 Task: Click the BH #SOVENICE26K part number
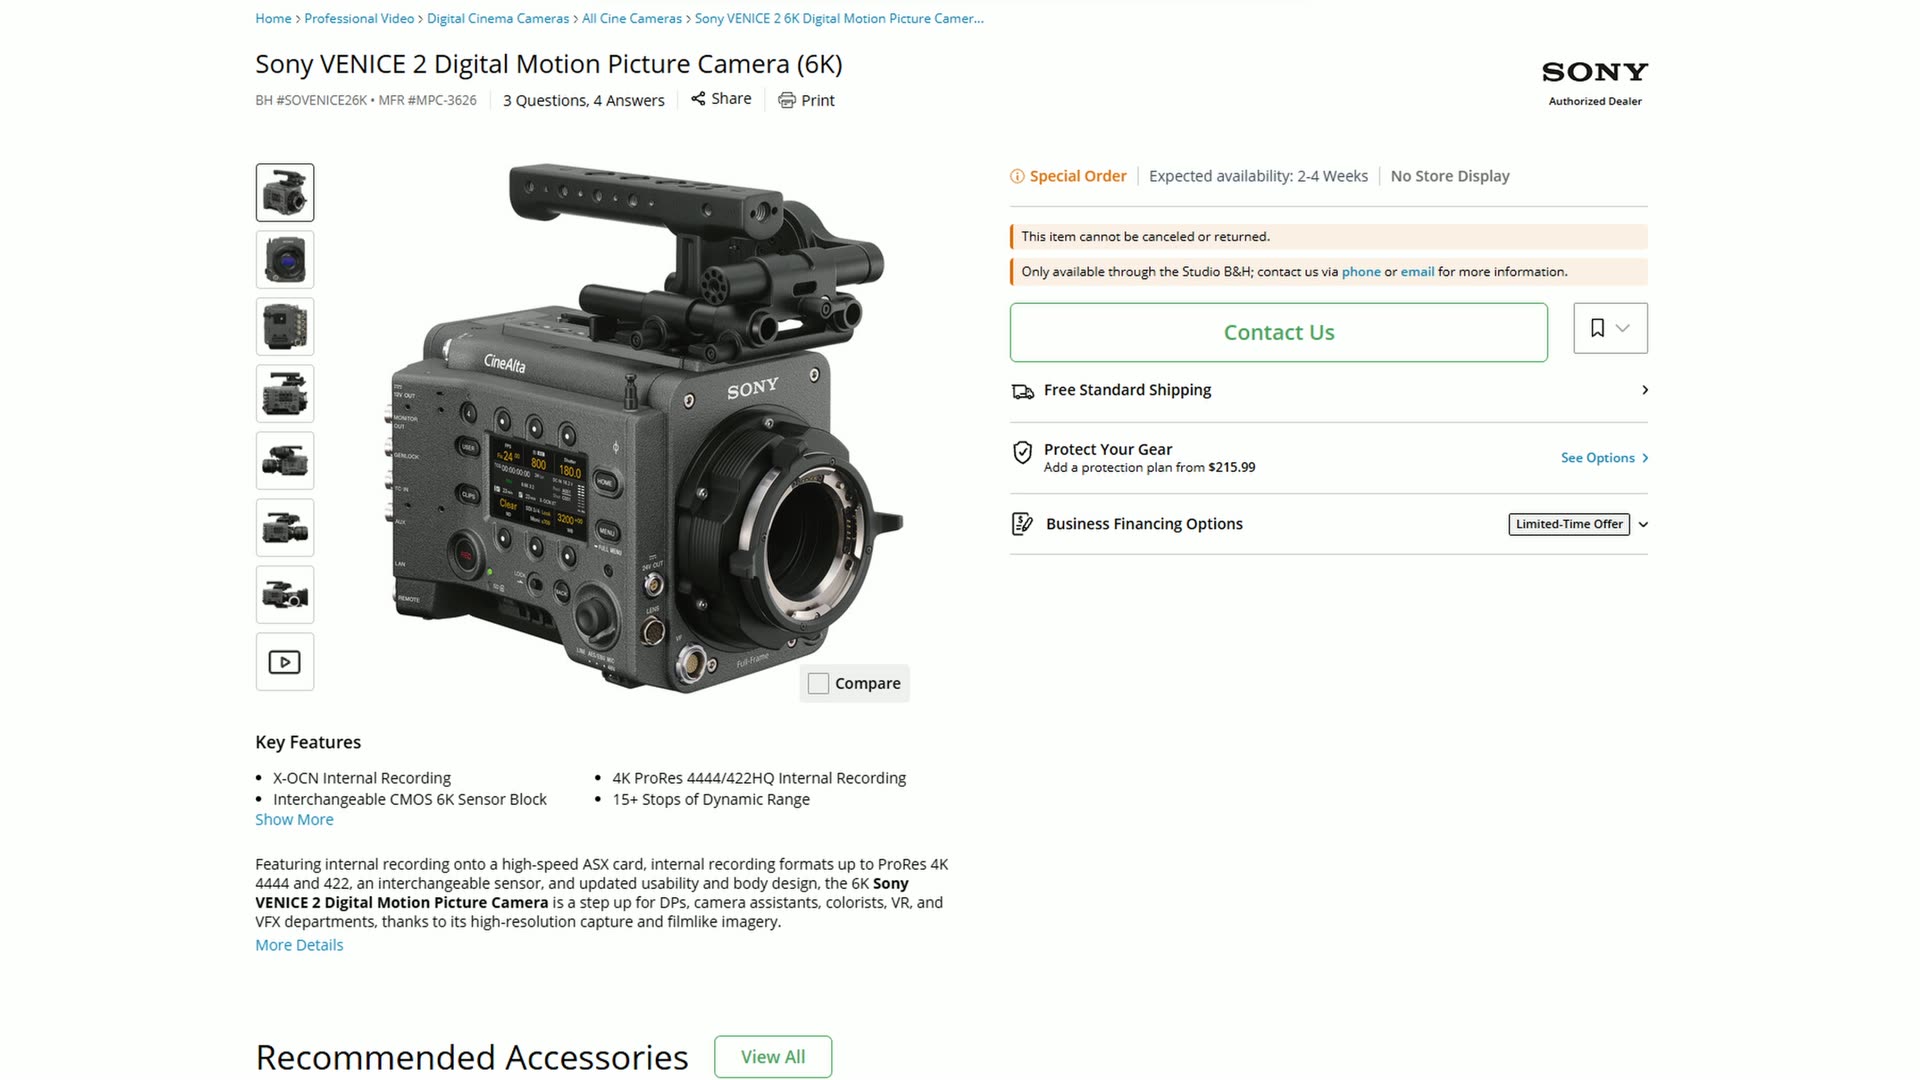(311, 100)
